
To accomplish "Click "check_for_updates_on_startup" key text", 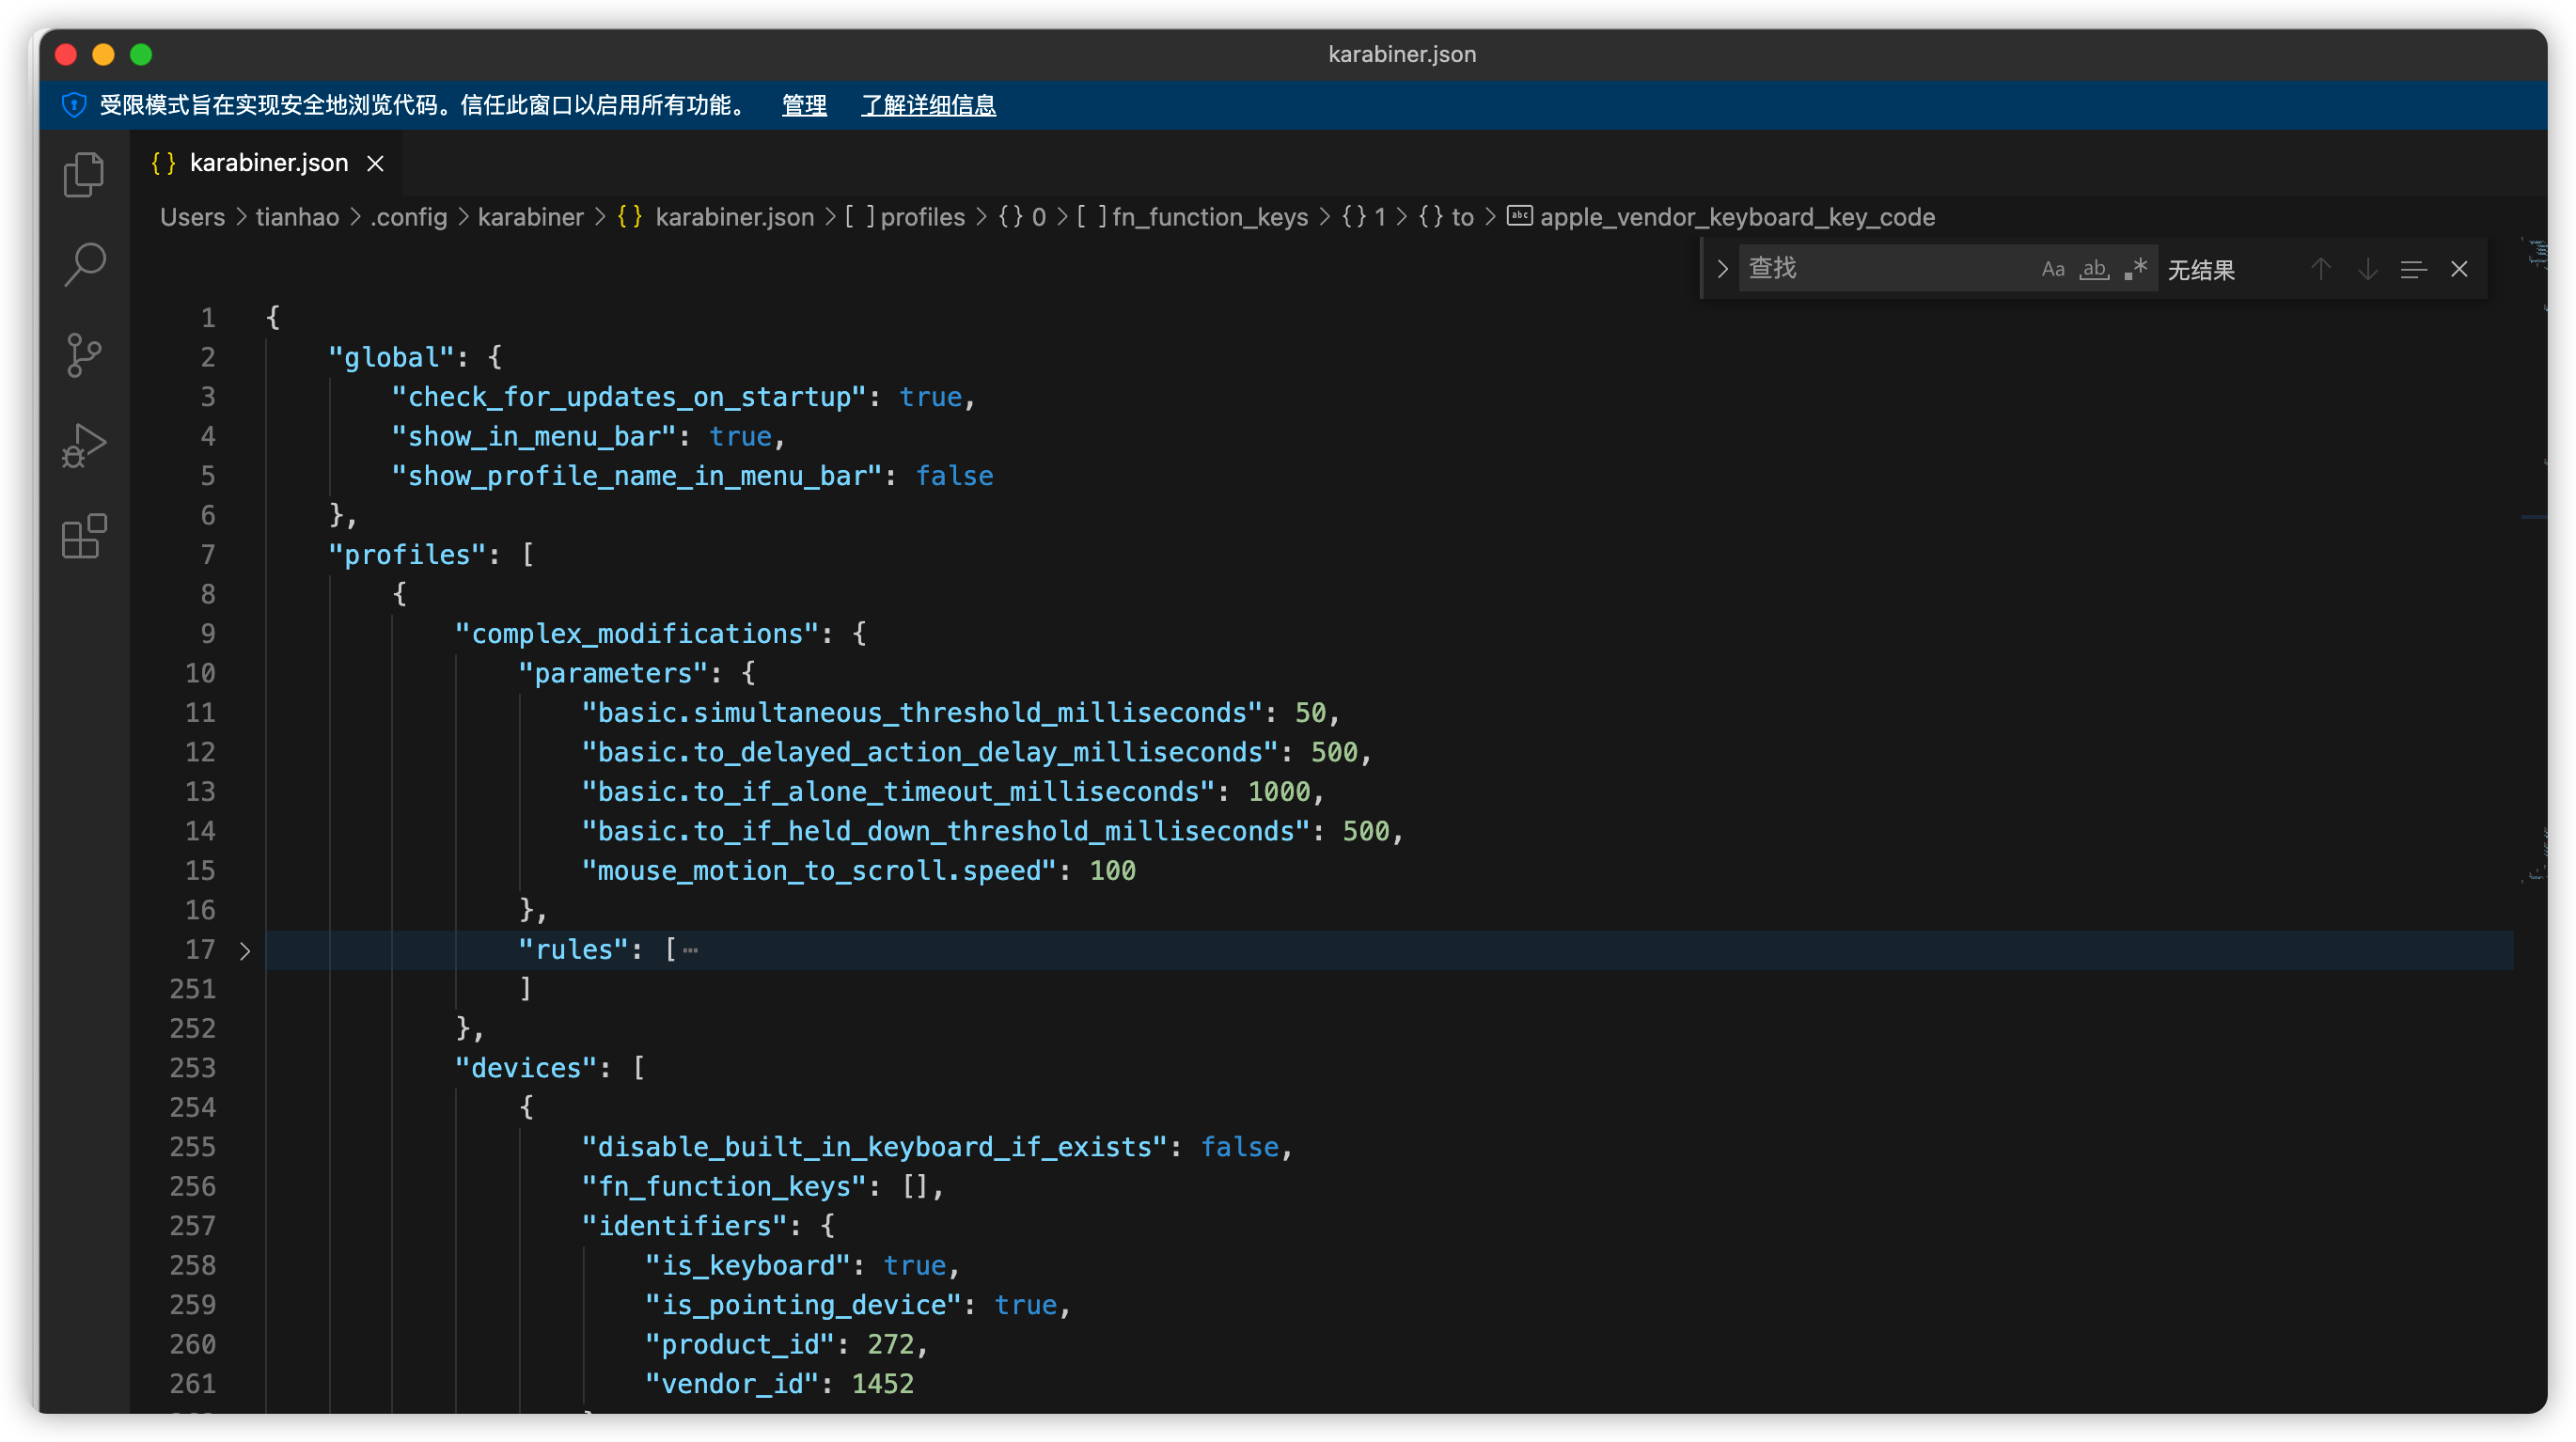I will pyautogui.click(x=629, y=397).
